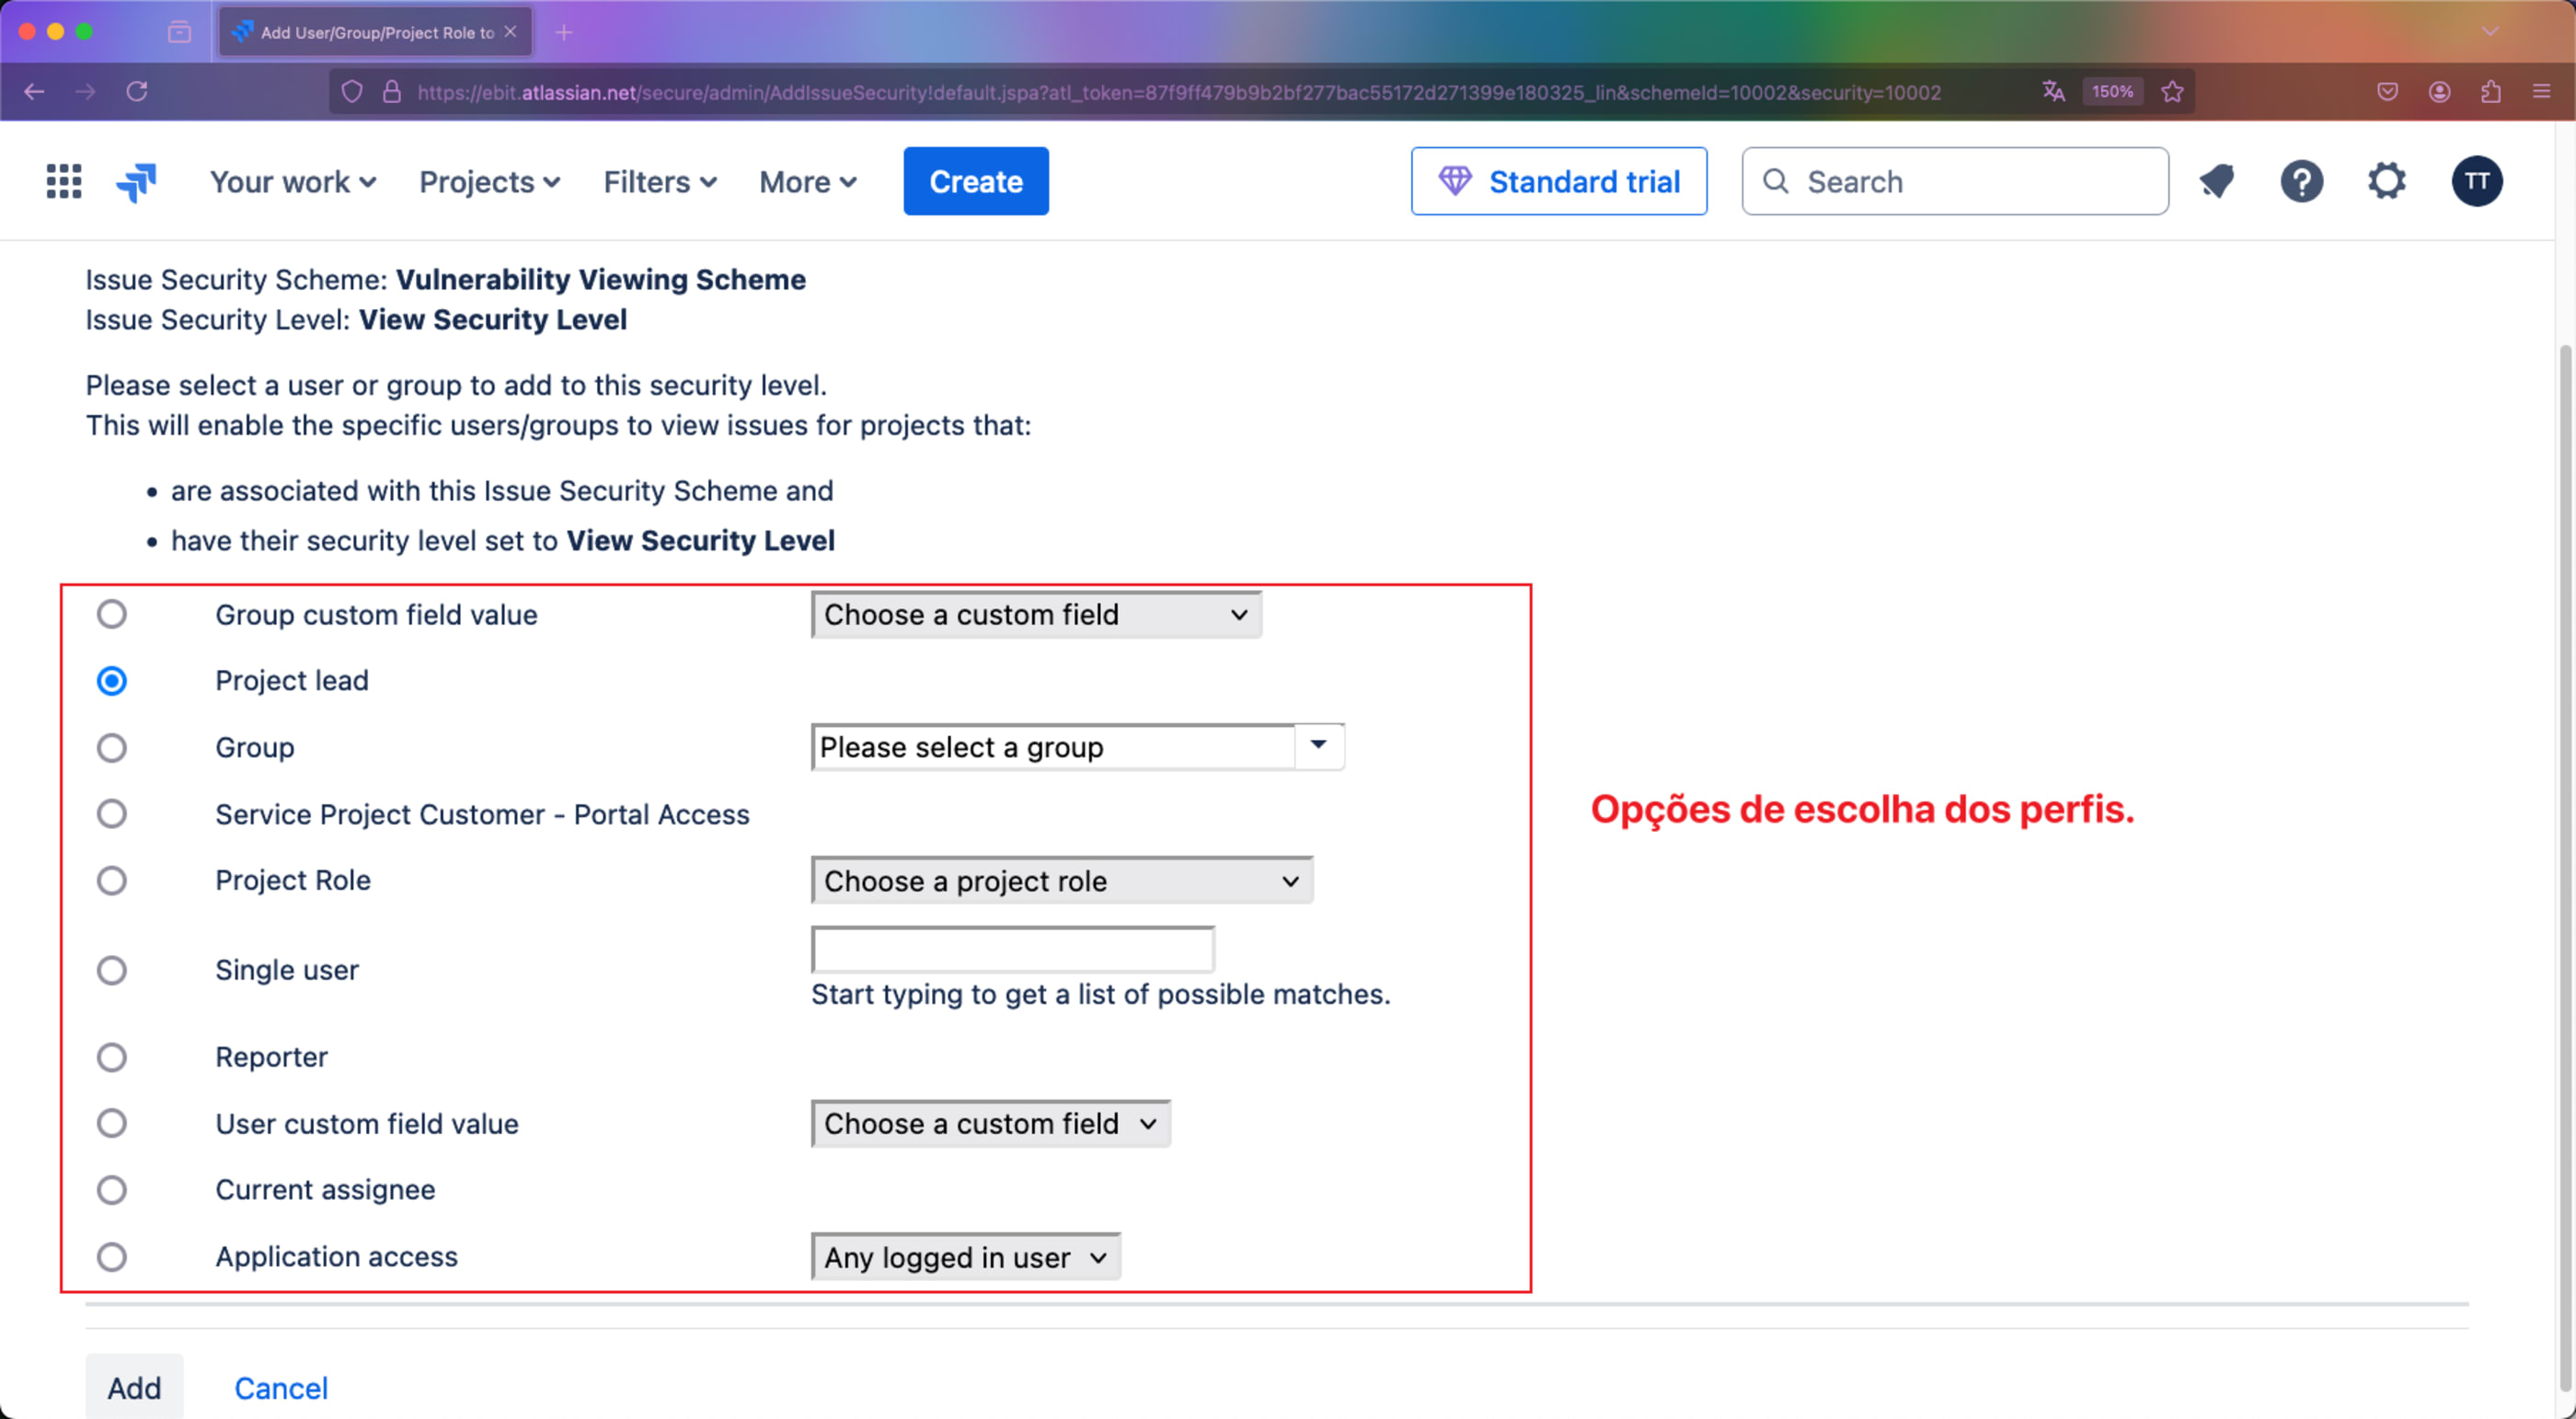2576x1419 pixels.
Task: Click the Single user text field
Action: tap(1012, 949)
